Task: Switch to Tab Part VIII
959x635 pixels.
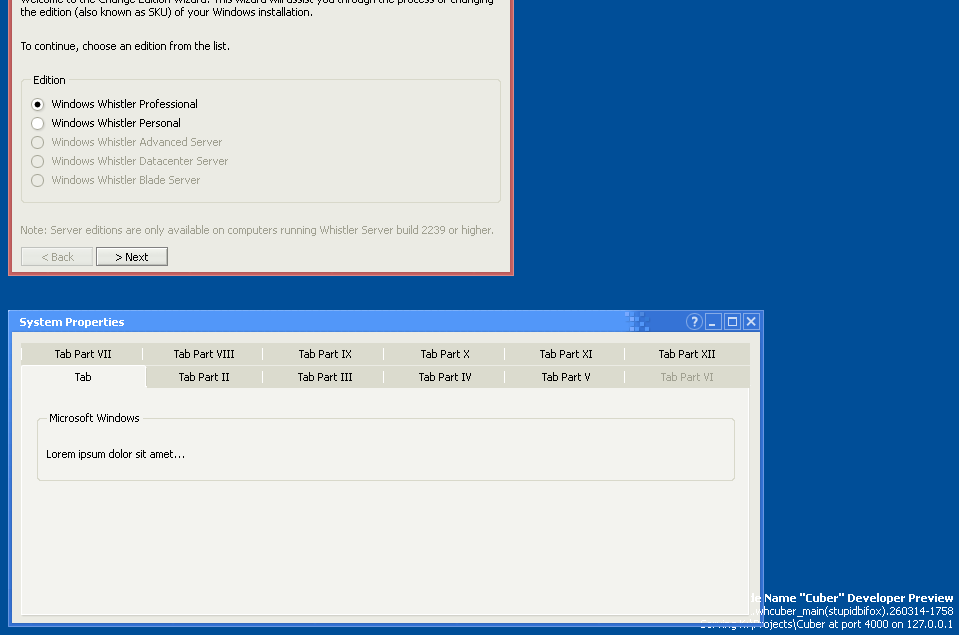Action: pyautogui.click(x=204, y=354)
